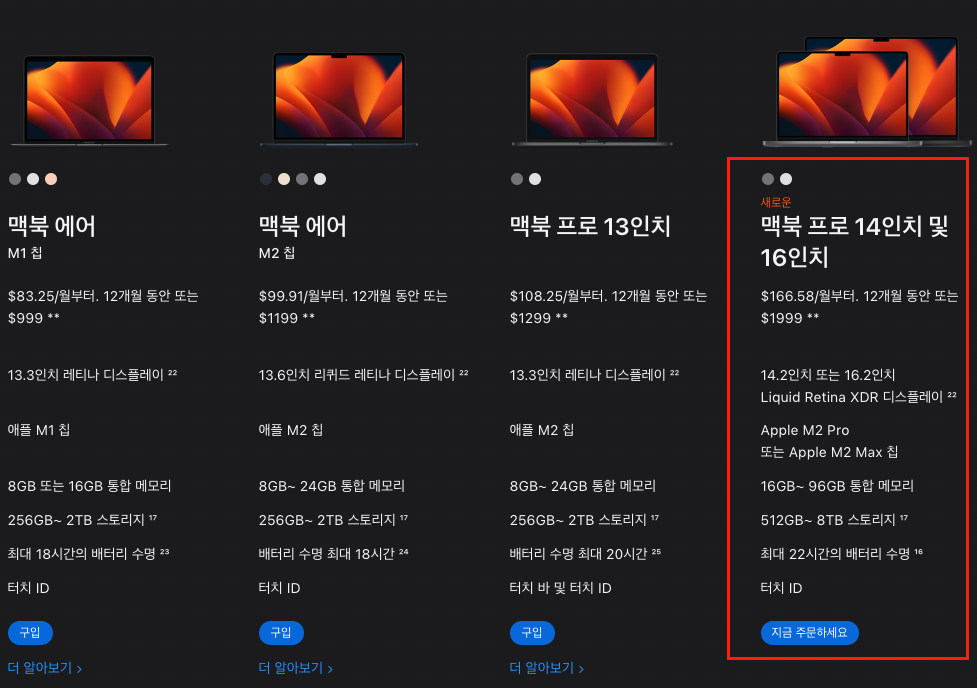Image resolution: width=977 pixels, height=688 pixels.
Task: Select space gray swatch for 맥북 프로 13인치
Action: 517,179
